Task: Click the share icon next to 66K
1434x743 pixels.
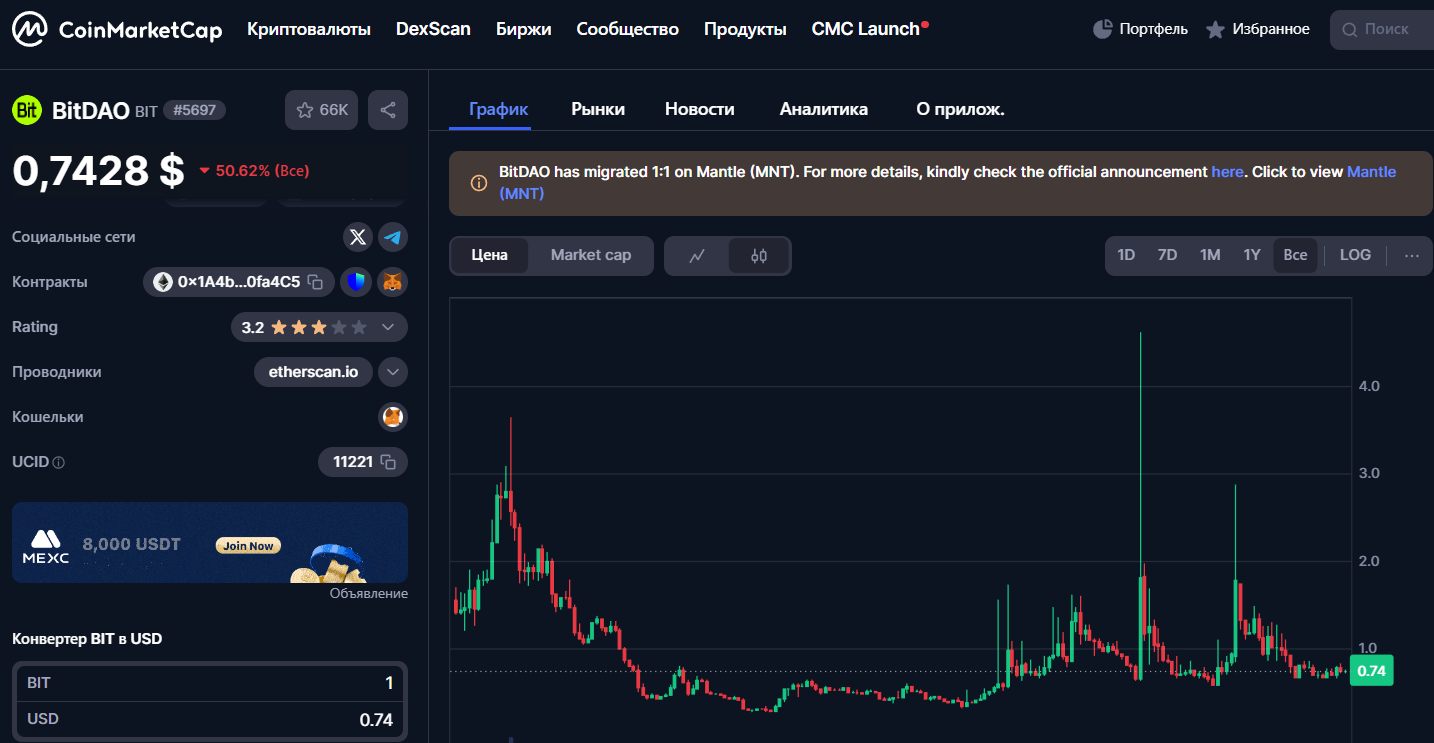Action: (388, 110)
